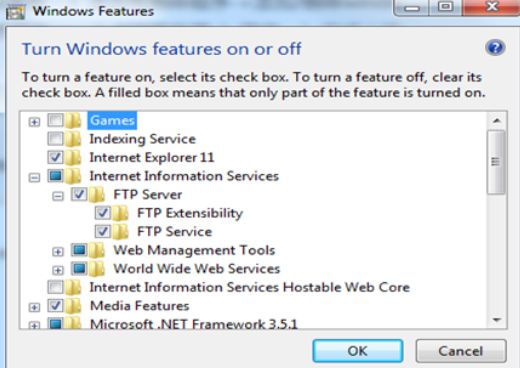Viewport: 520px width, 368px height.
Task: Enable the Indexing Service checkbox
Action: [x=55, y=139]
